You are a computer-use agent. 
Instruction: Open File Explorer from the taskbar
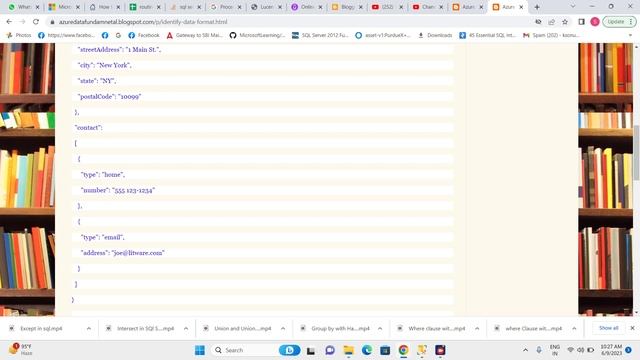click(x=349, y=350)
